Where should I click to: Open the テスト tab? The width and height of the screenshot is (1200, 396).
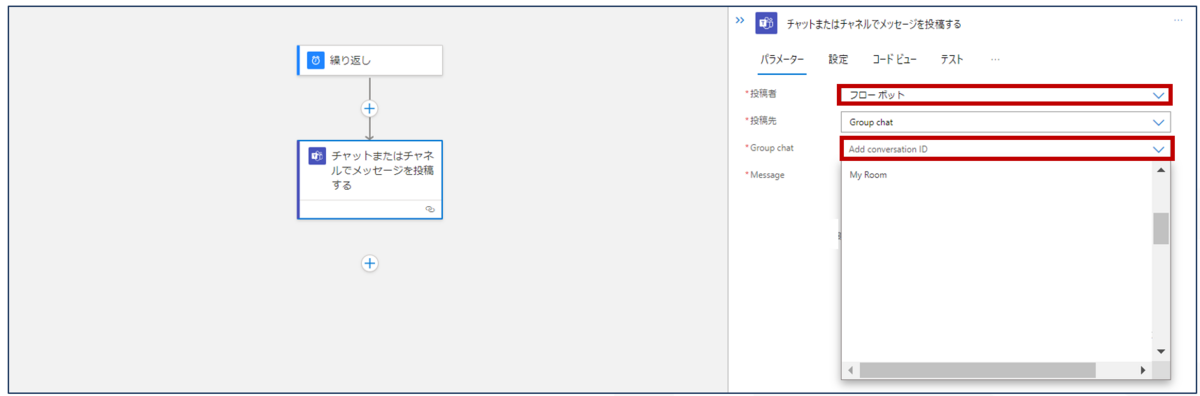click(x=952, y=60)
